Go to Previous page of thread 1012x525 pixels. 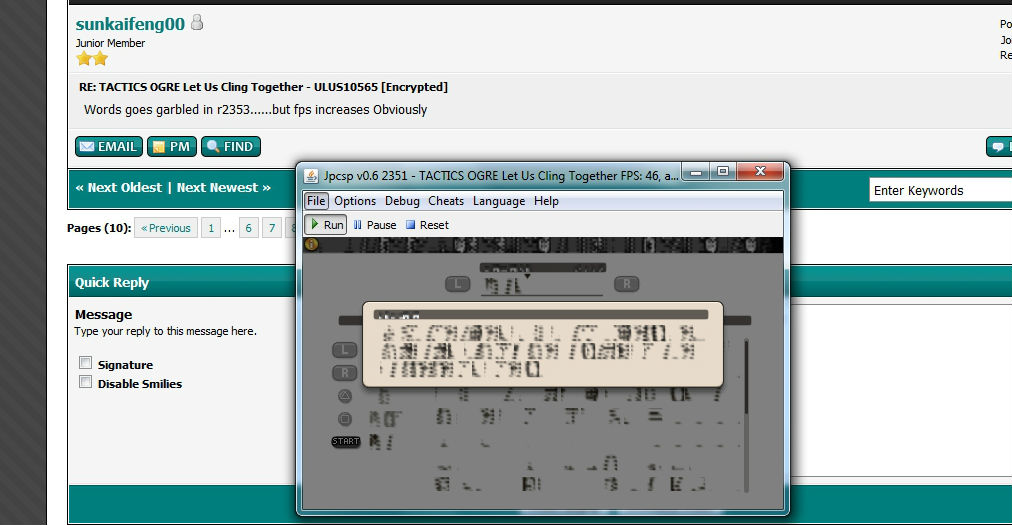pos(166,228)
